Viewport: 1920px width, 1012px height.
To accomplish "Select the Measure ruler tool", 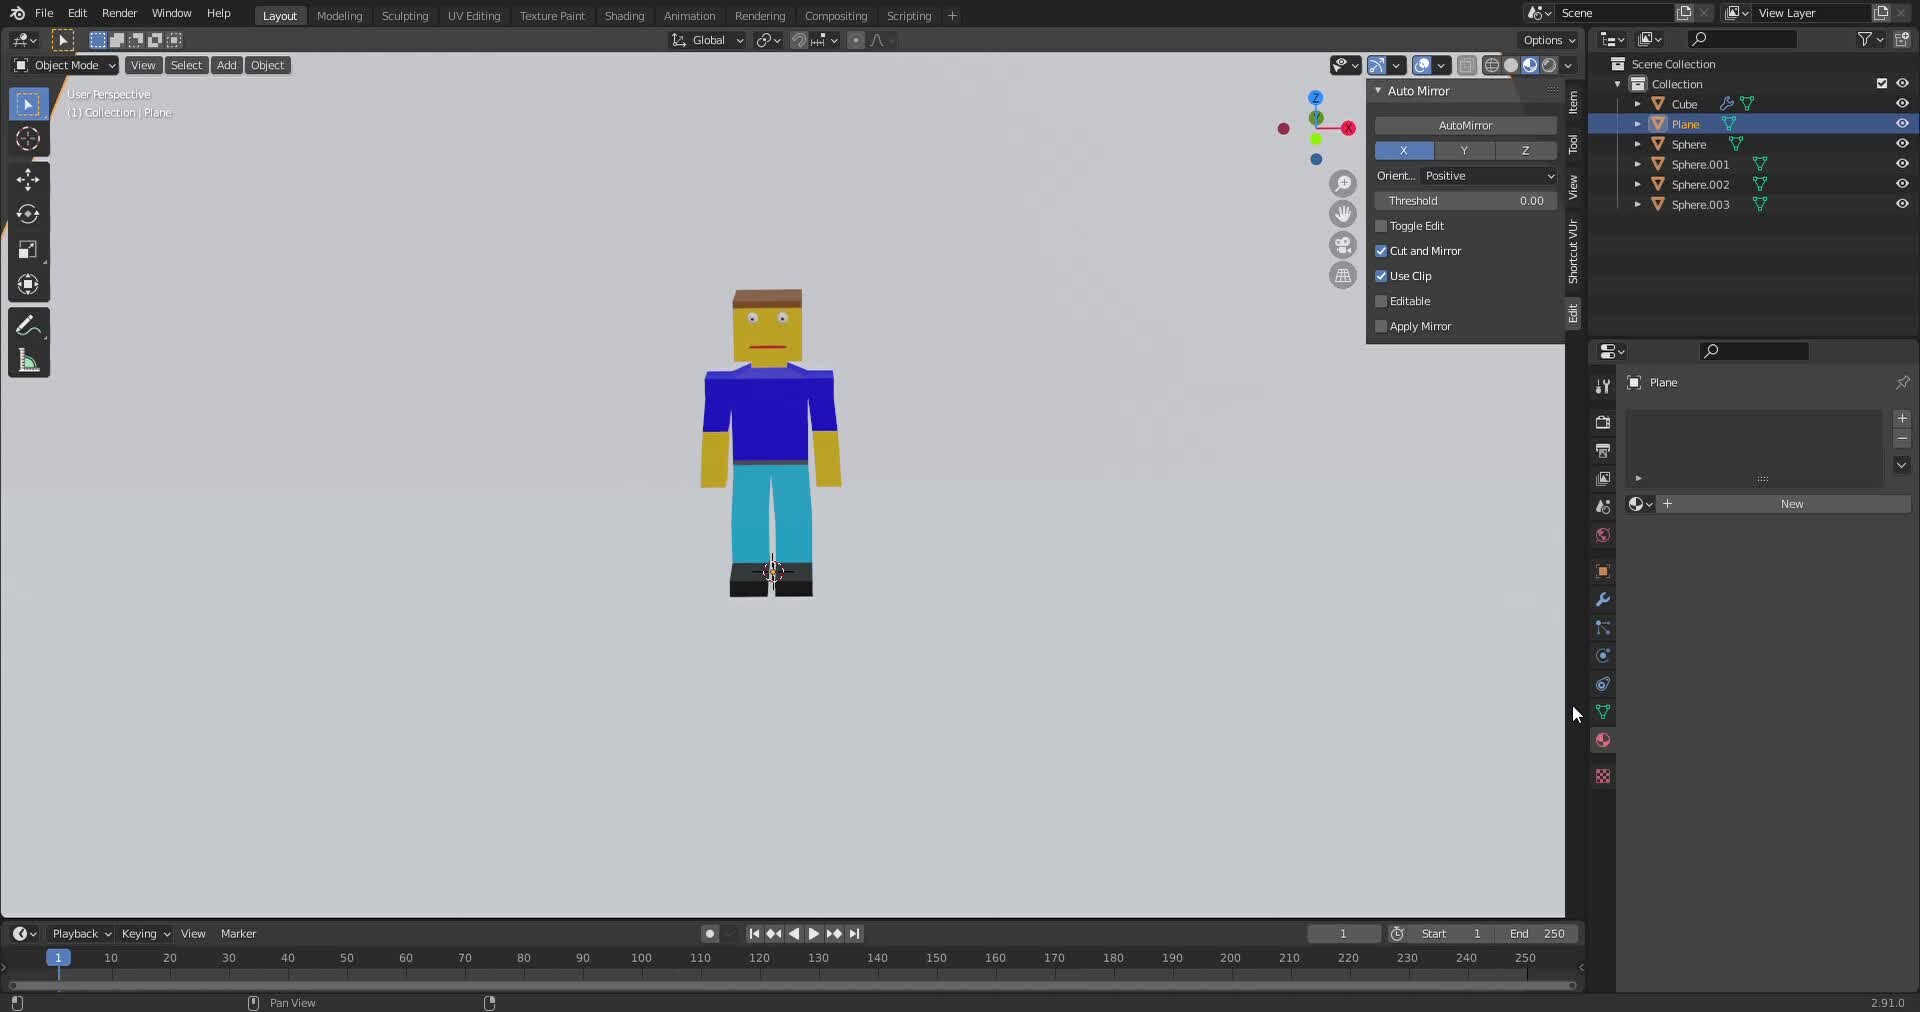I will click(28, 361).
